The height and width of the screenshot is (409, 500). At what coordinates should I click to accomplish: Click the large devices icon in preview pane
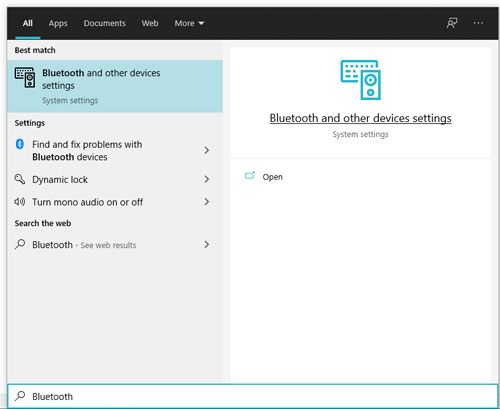point(361,80)
